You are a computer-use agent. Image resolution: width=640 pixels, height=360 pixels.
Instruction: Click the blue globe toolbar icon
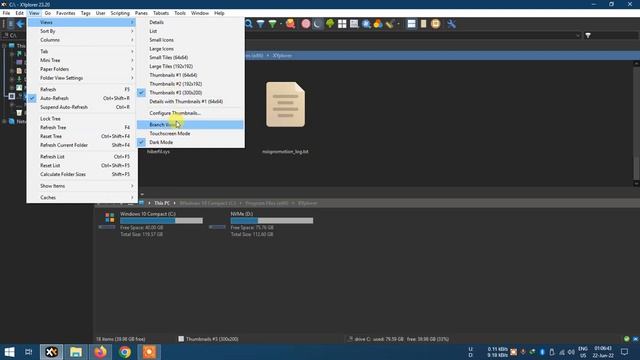[366, 24]
